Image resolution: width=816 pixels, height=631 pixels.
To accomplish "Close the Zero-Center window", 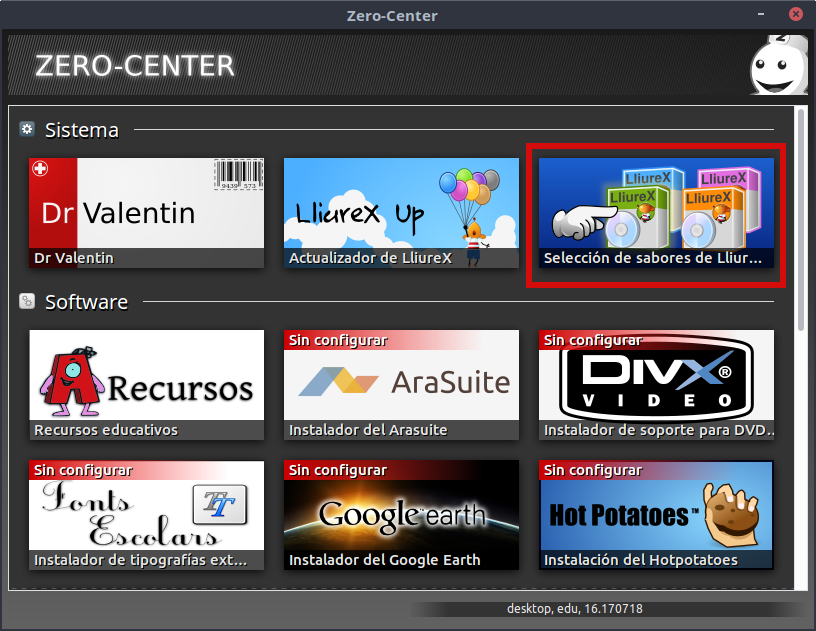I will 795,15.
